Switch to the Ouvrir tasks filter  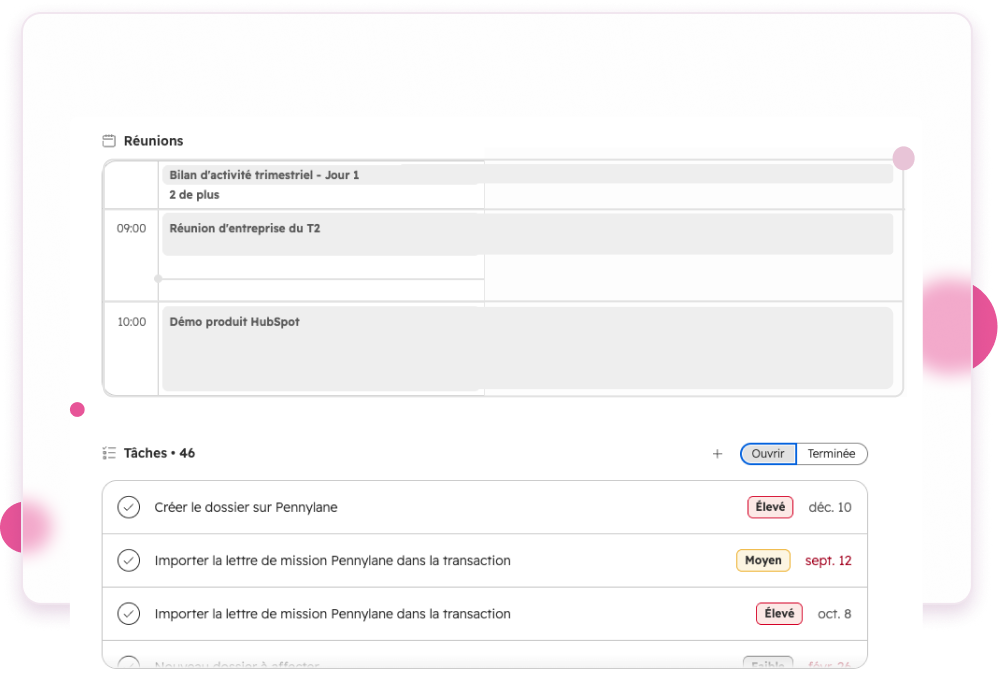point(768,454)
